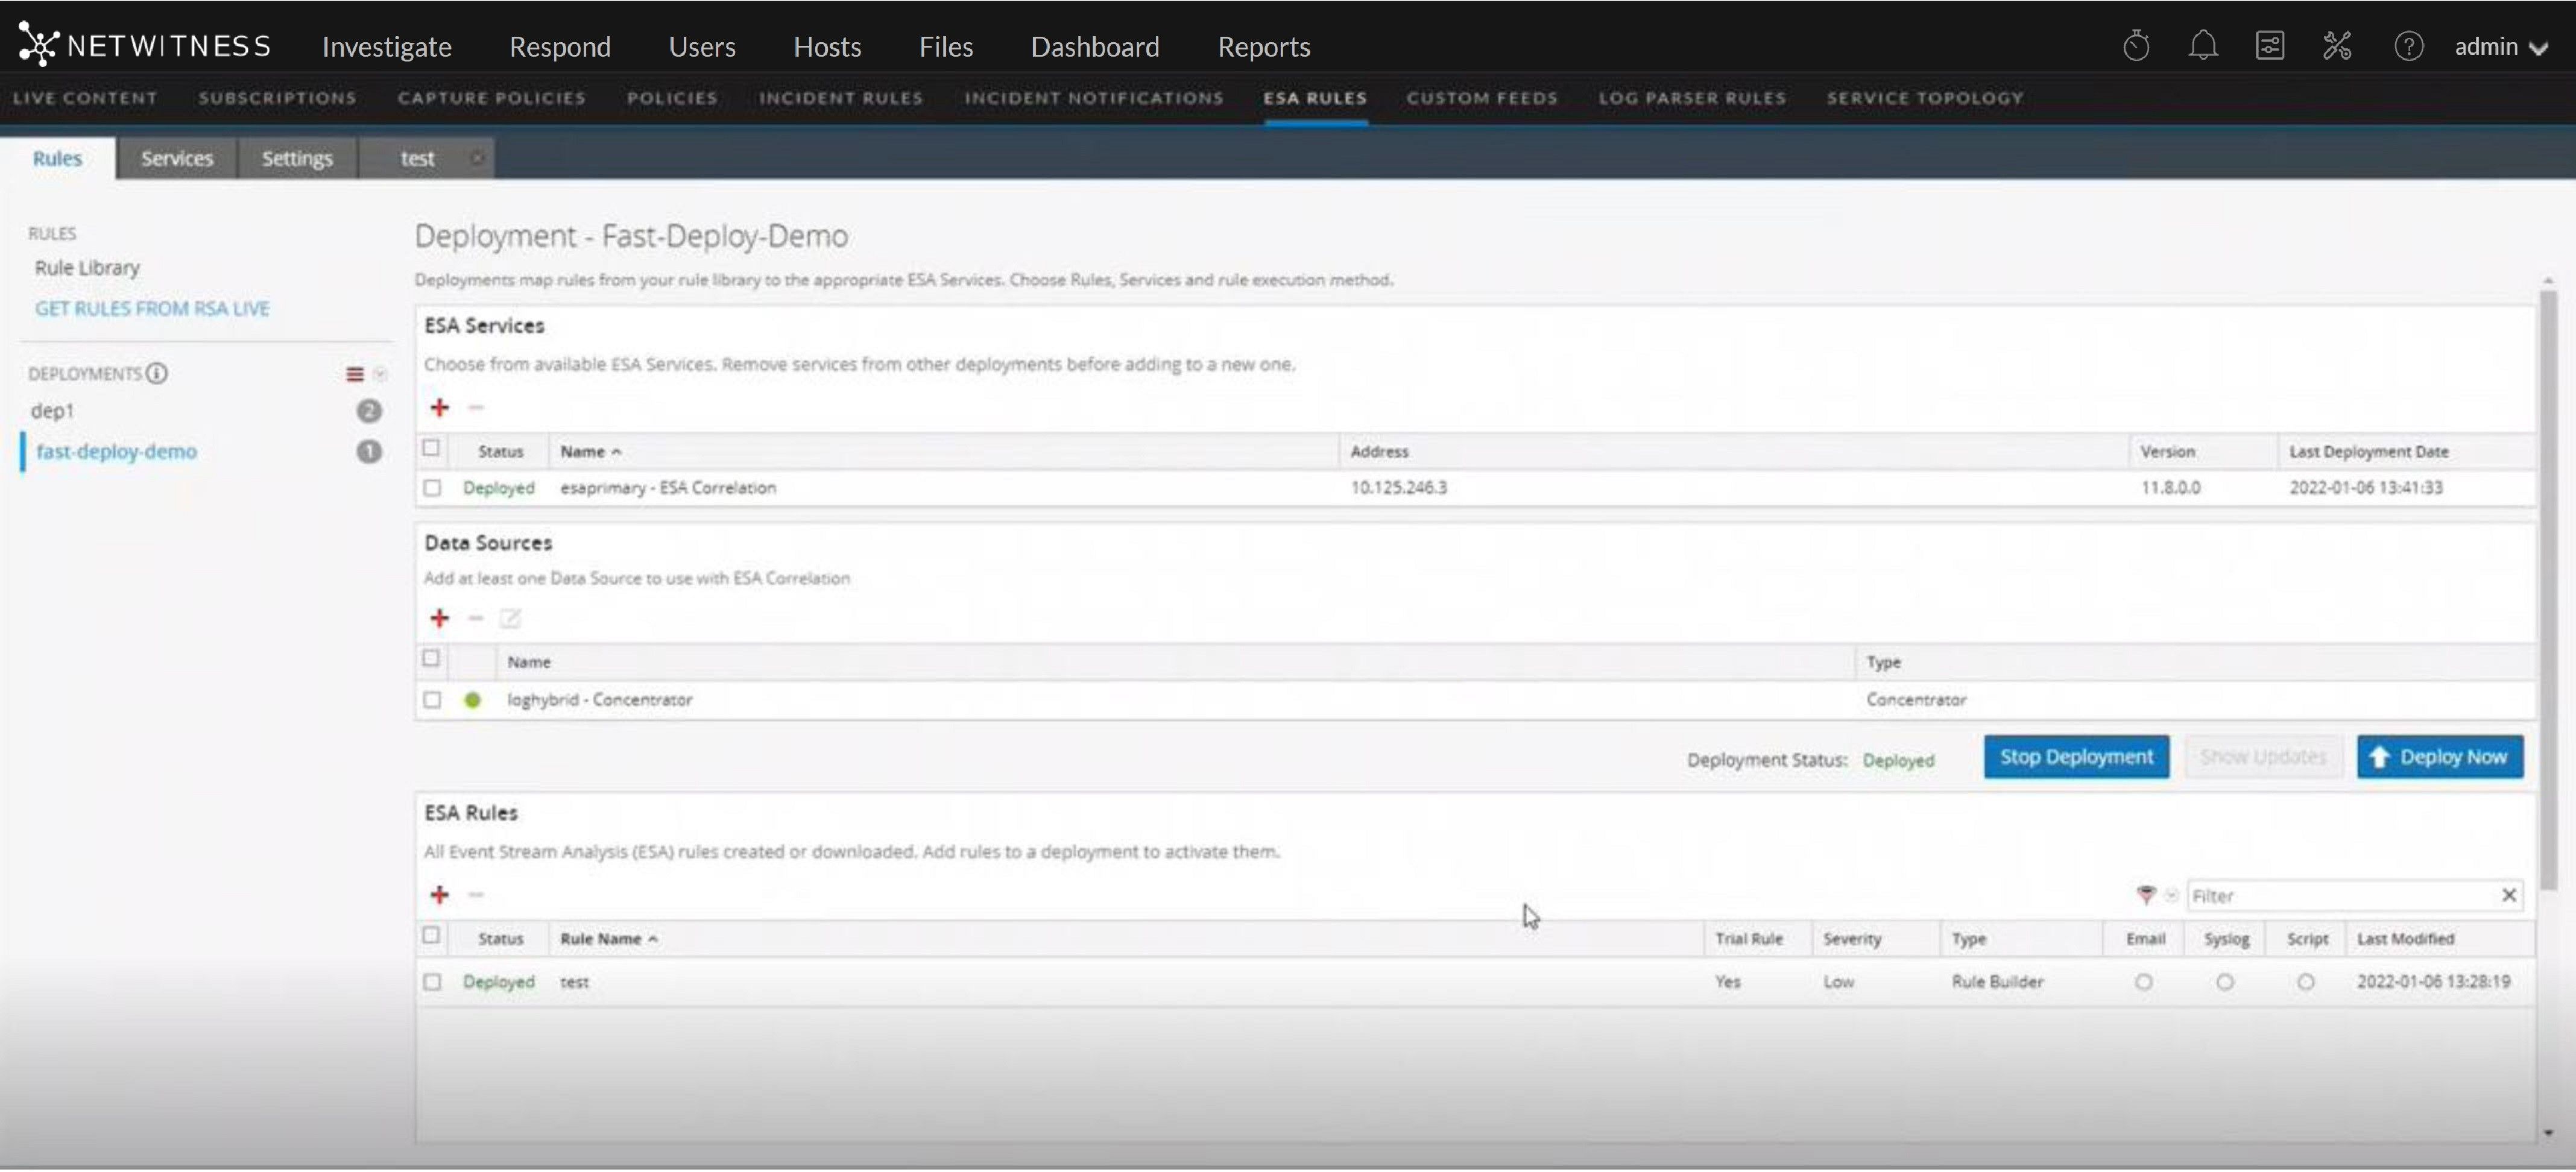Viewport: 2576px width, 1172px height.
Task: Click GET RULES FROM RSA LIVE link
Action: pyautogui.click(x=152, y=309)
